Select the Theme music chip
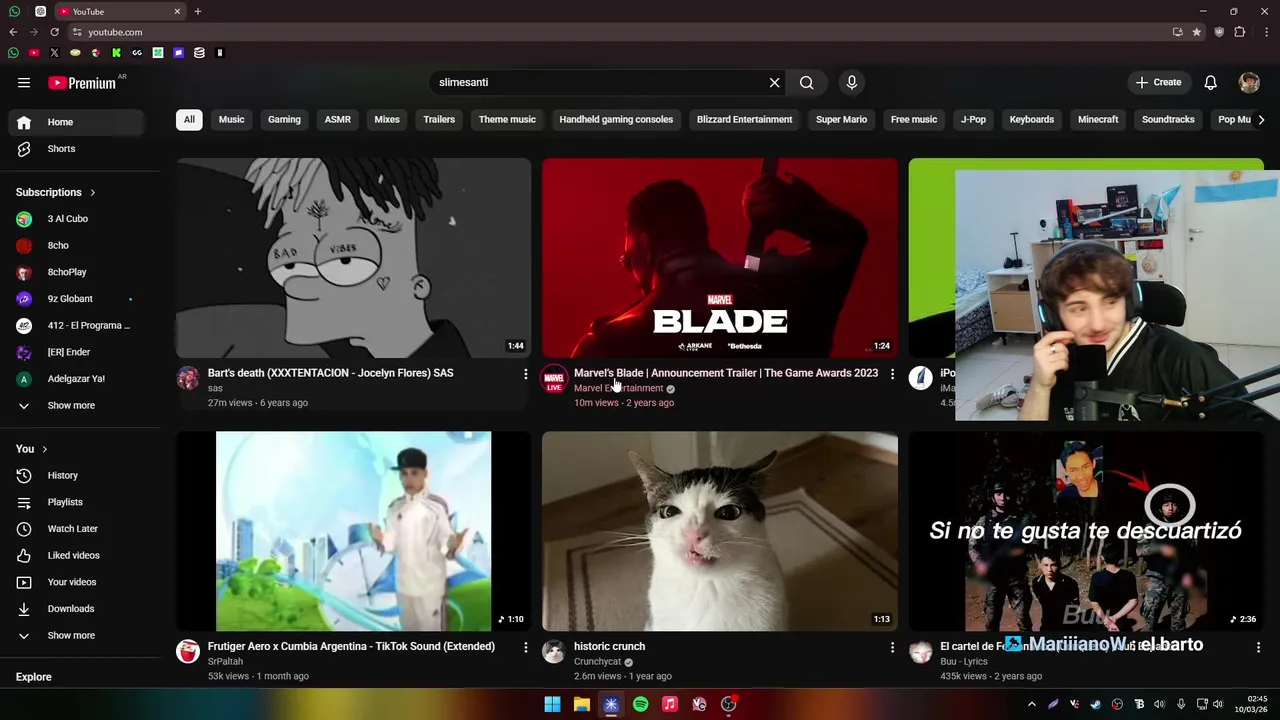 [x=507, y=120]
